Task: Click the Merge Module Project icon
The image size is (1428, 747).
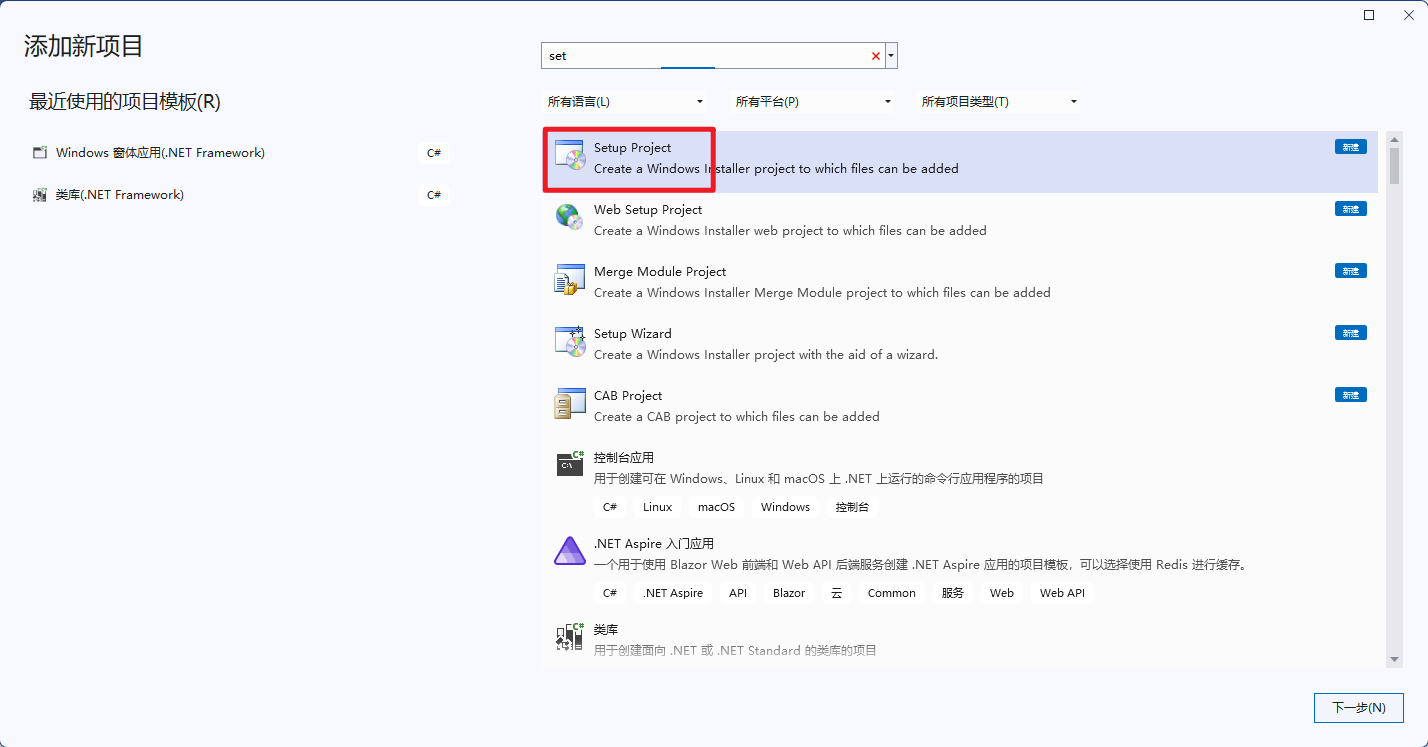Action: point(569,279)
